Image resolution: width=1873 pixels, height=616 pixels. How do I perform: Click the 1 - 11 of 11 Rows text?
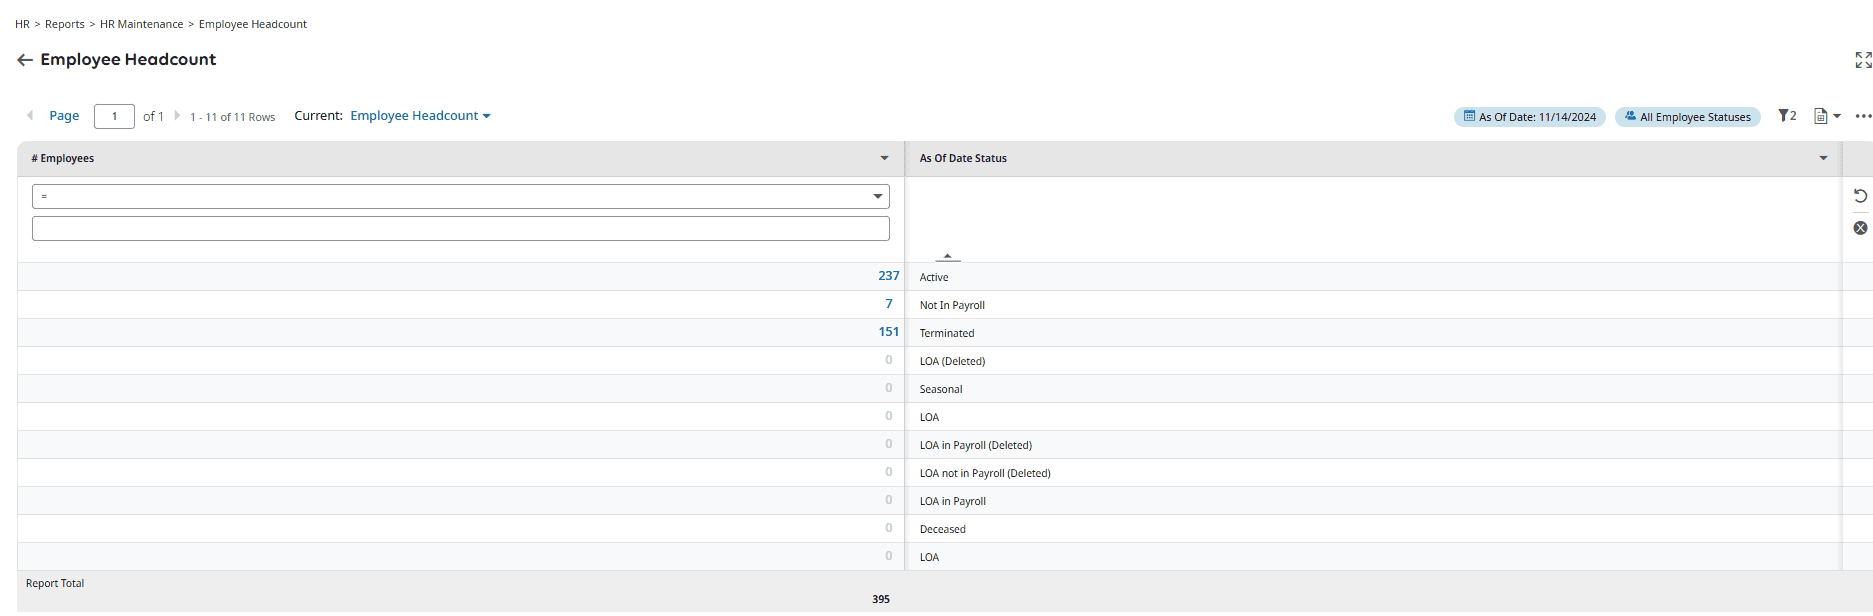click(x=232, y=117)
